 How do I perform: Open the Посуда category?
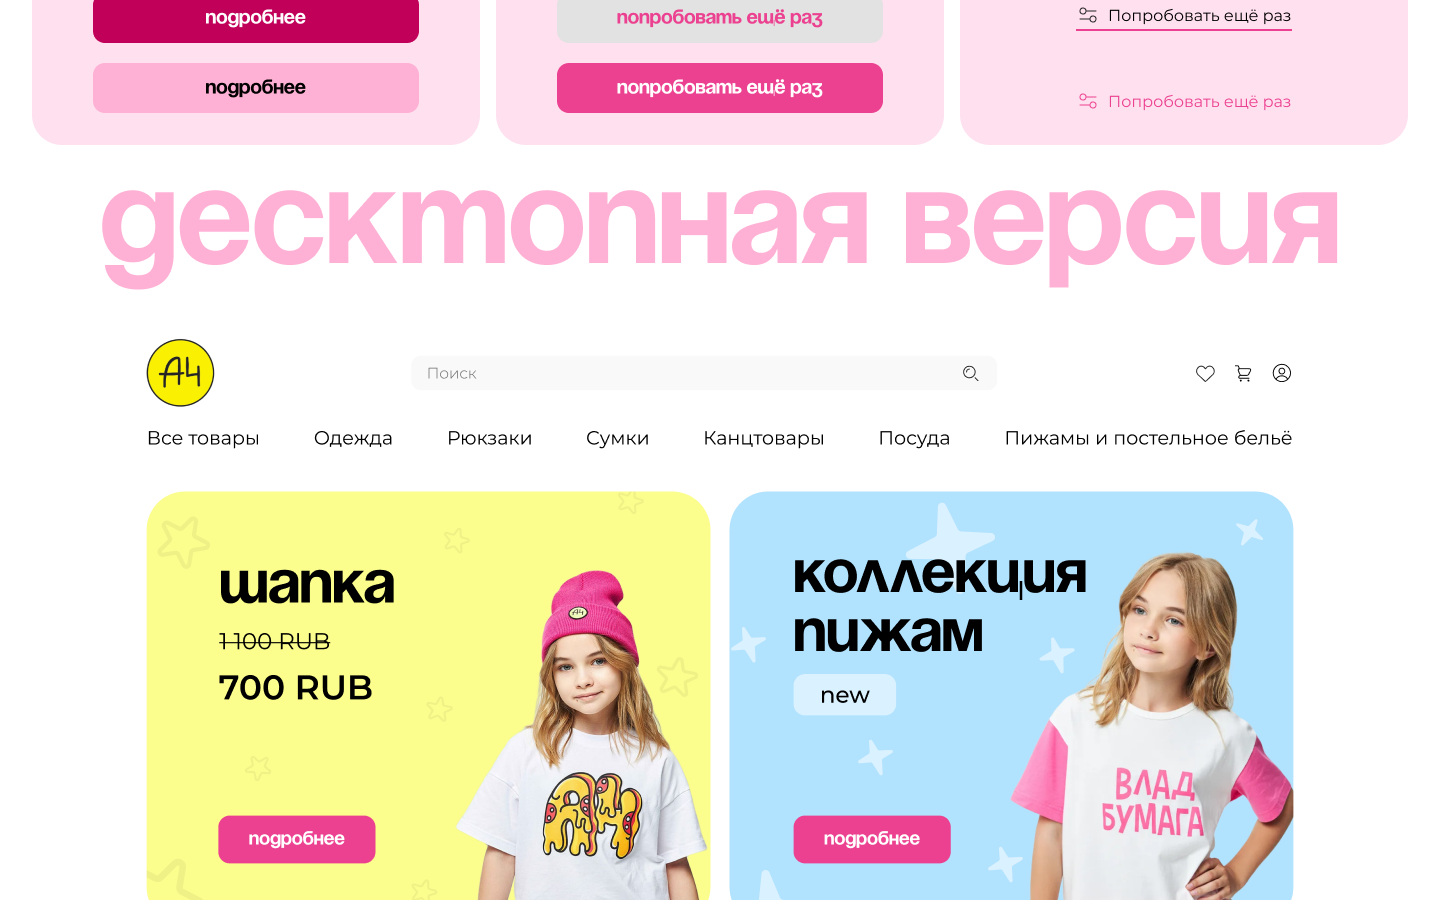(x=914, y=438)
